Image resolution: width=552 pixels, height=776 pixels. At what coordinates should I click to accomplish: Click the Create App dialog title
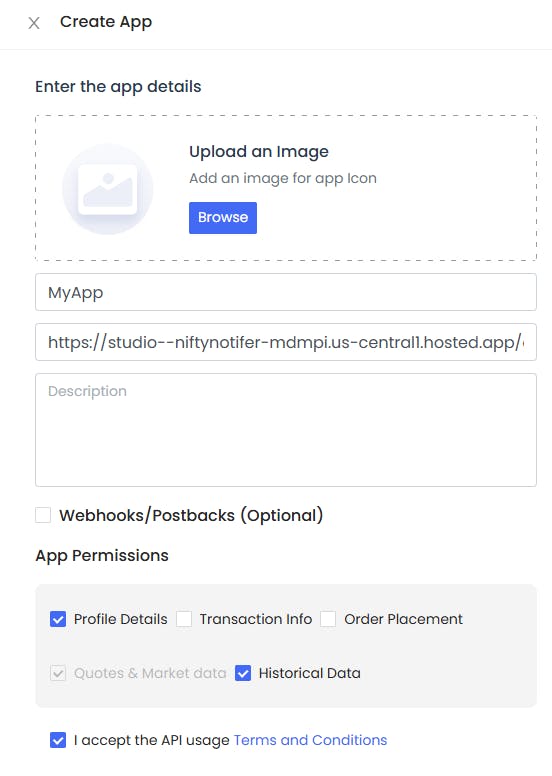pos(106,22)
